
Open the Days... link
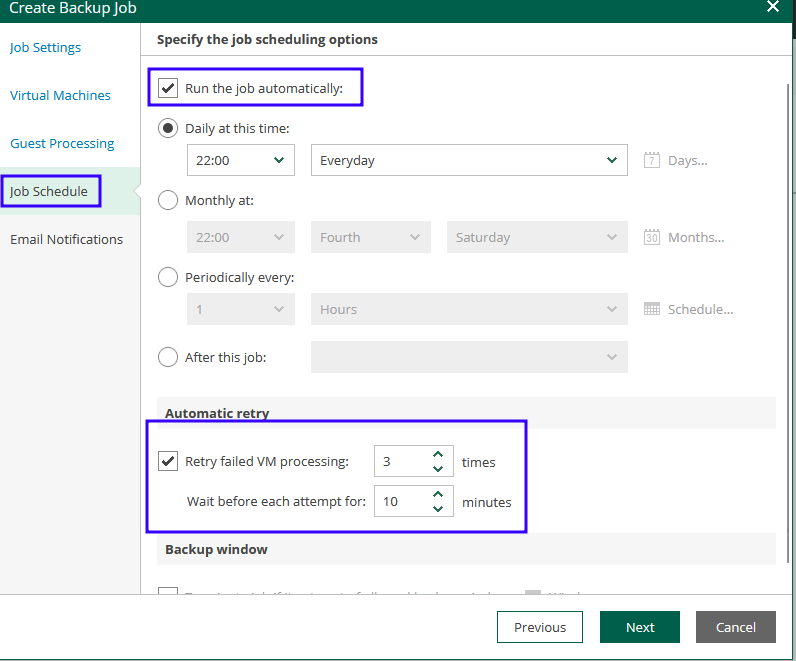[687, 160]
